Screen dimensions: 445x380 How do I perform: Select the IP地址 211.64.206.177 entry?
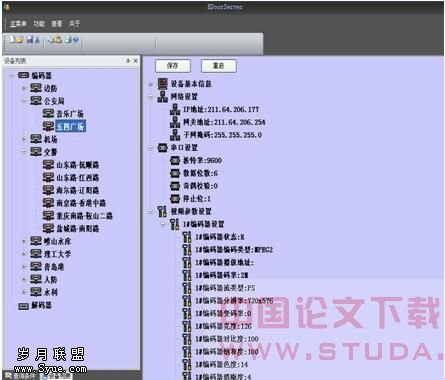point(221,109)
